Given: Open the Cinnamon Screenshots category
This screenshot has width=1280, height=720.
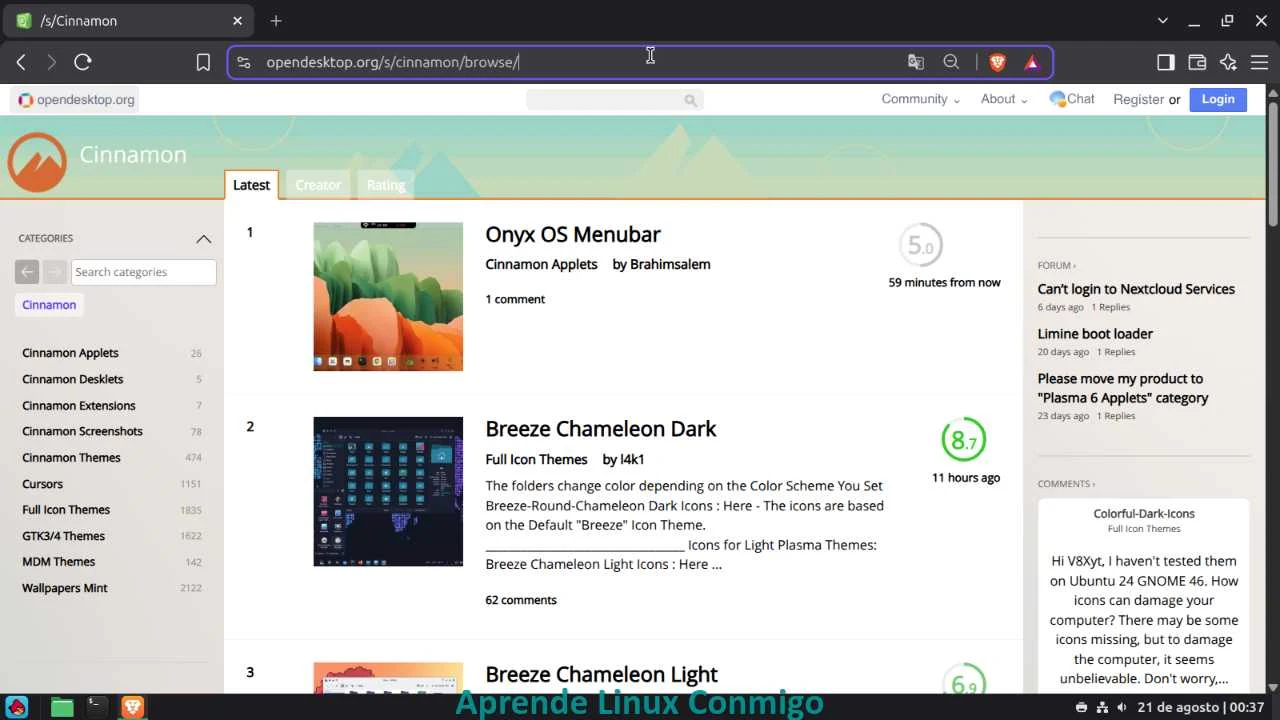Looking at the screenshot, I should coord(82,431).
